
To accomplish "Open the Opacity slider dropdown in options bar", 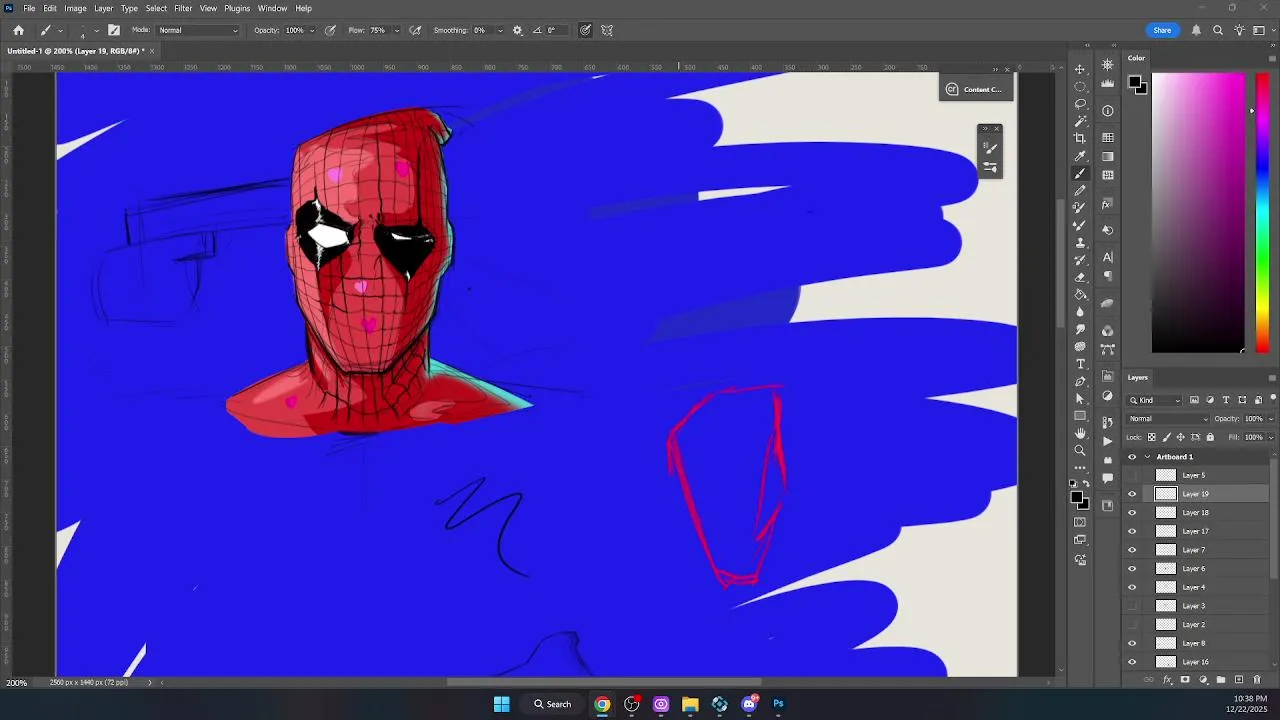I will (x=312, y=30).
